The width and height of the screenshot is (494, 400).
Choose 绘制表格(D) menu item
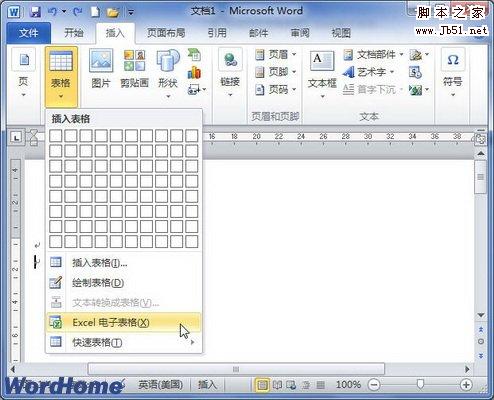pyautogui.click(x=123, y=283)
